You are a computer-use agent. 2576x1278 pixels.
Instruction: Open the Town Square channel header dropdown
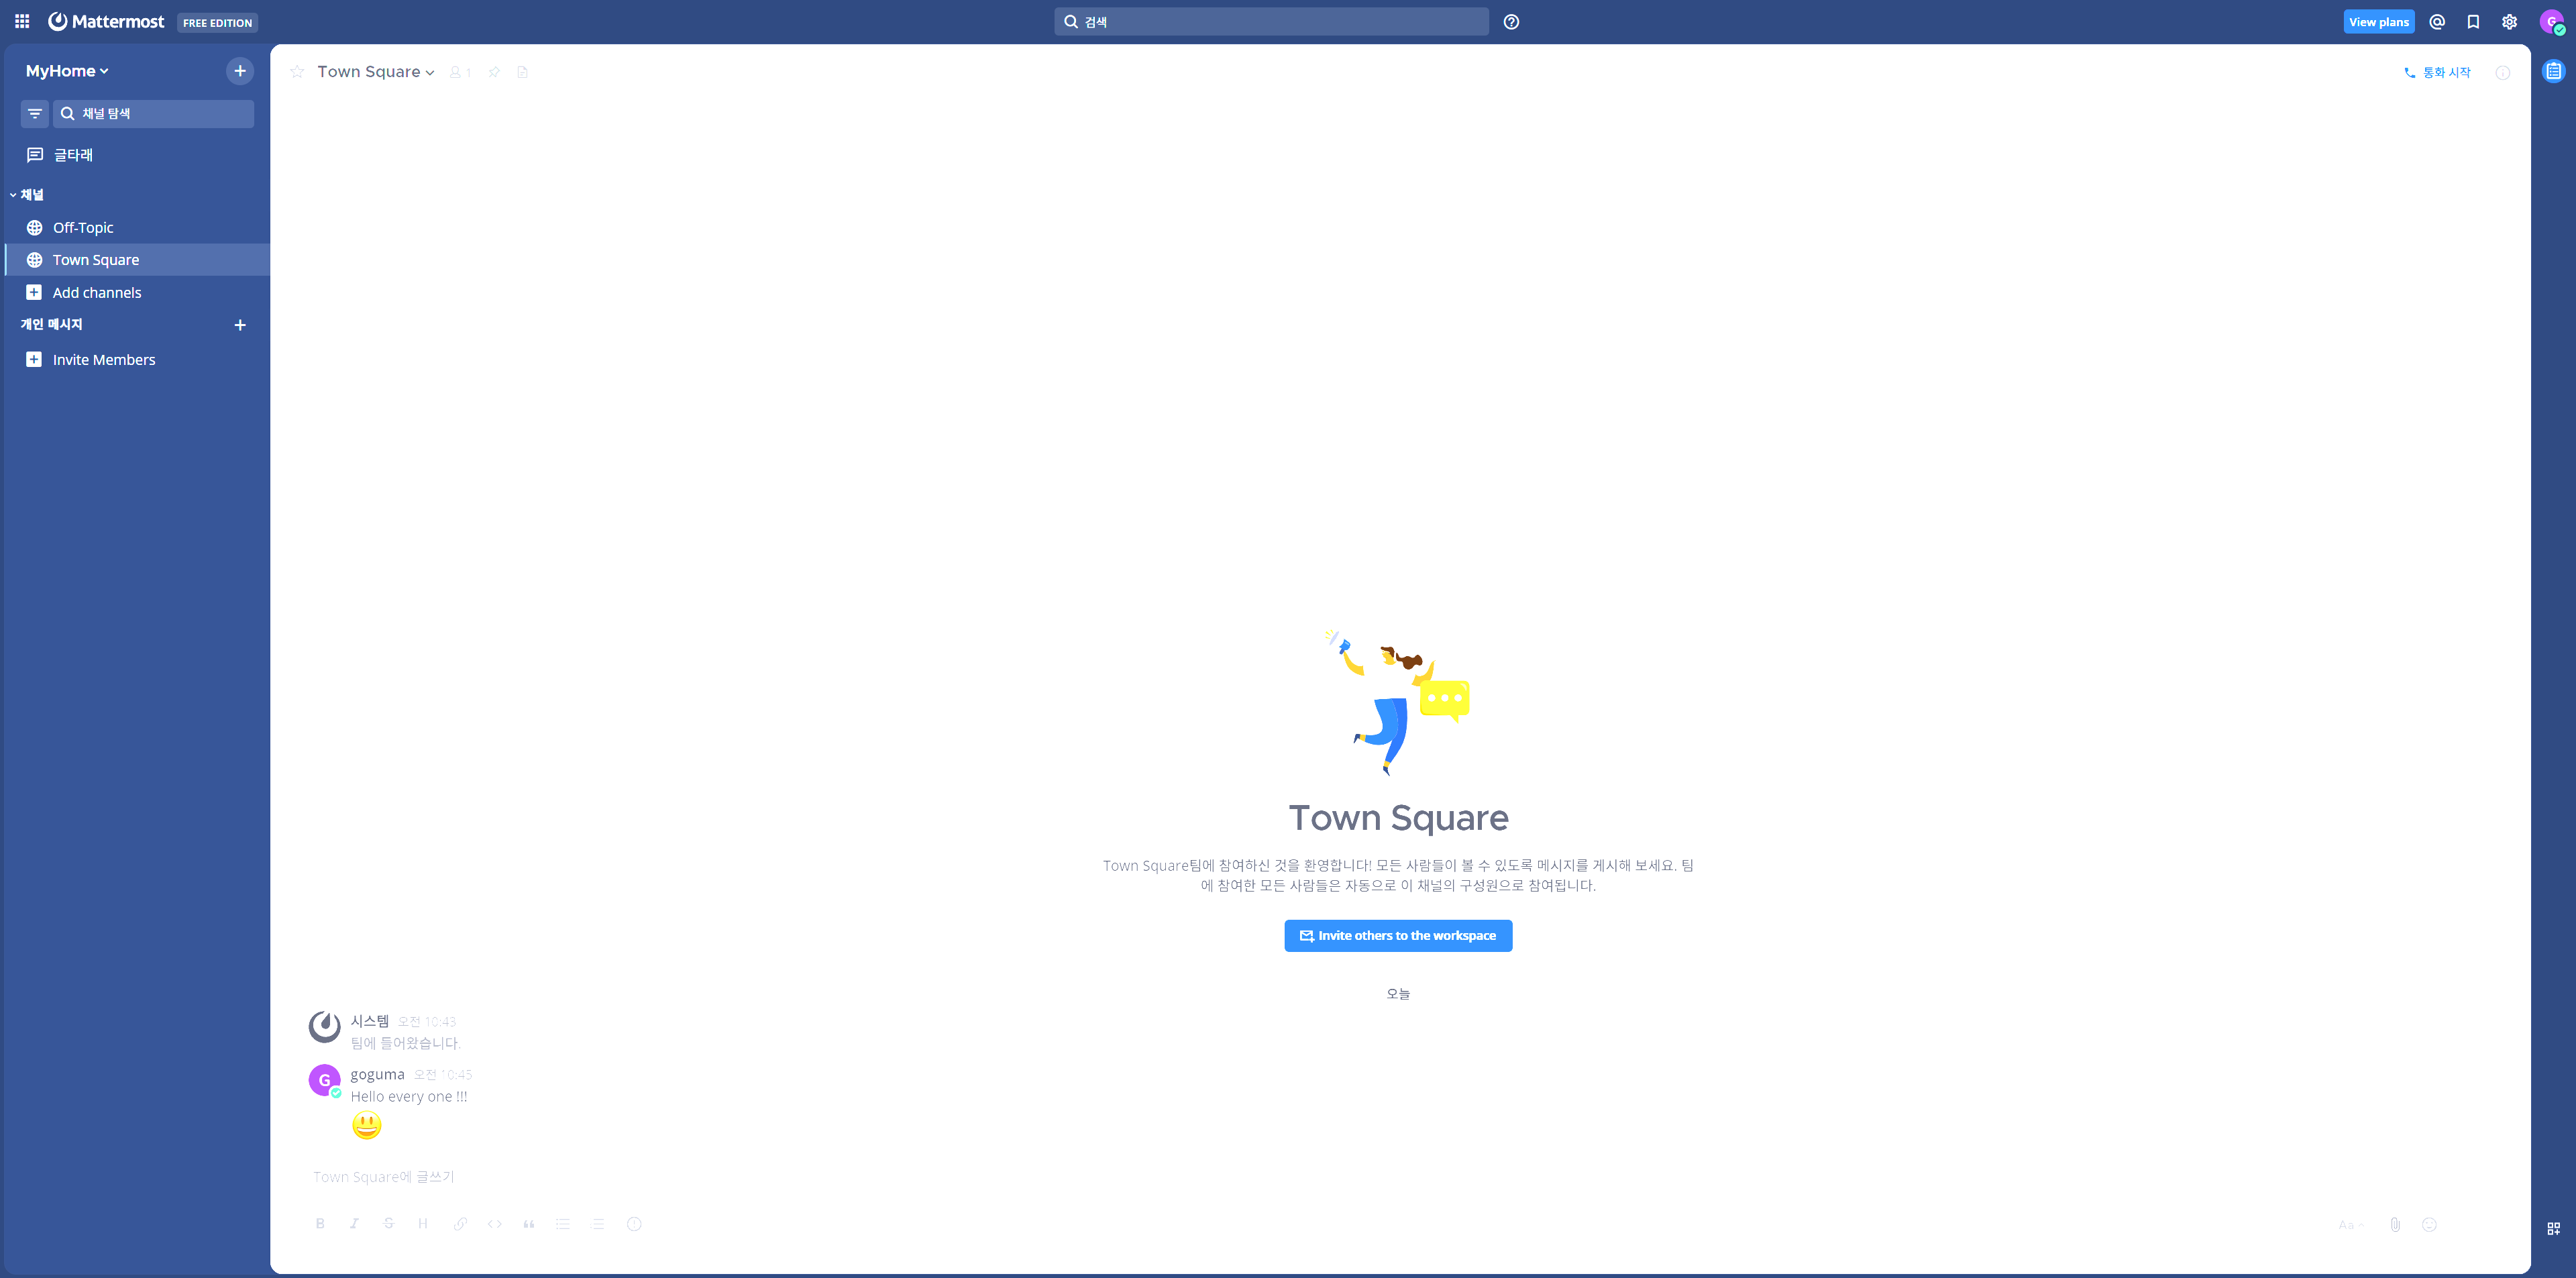click(x=375, y=72)
